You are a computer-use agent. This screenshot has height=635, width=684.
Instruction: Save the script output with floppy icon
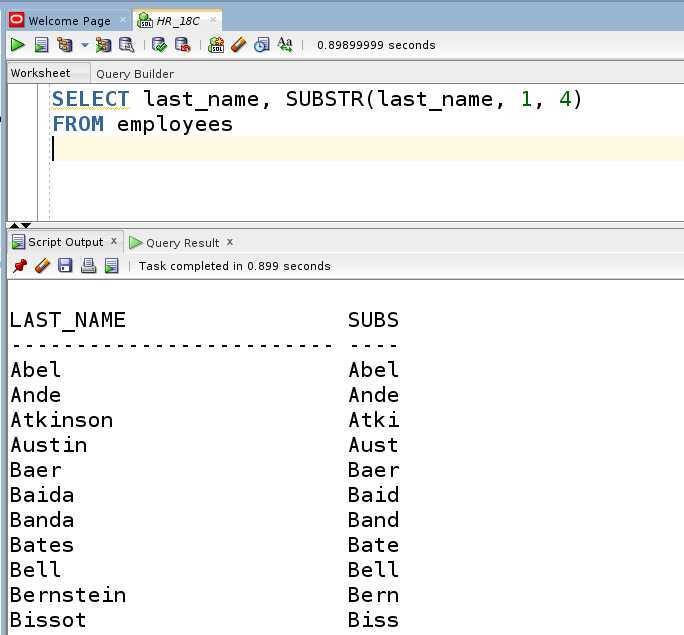(x=65, y=266)
